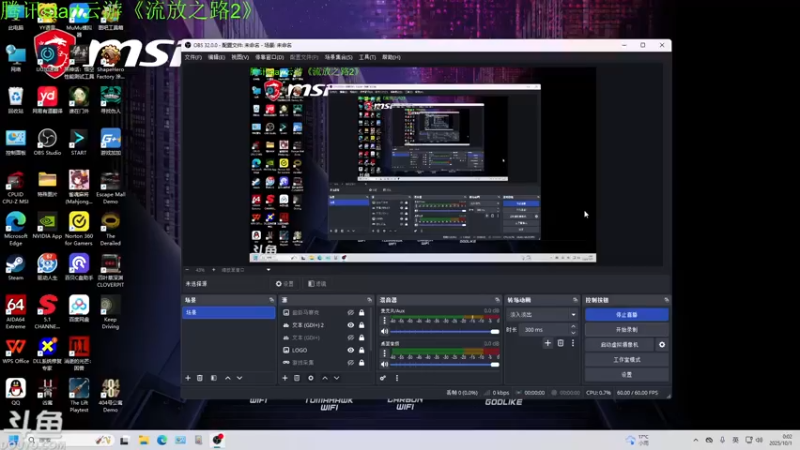
Task: Toggle visibility of 文本 (GDI+) 2 source
Action: tap(351, 325)
